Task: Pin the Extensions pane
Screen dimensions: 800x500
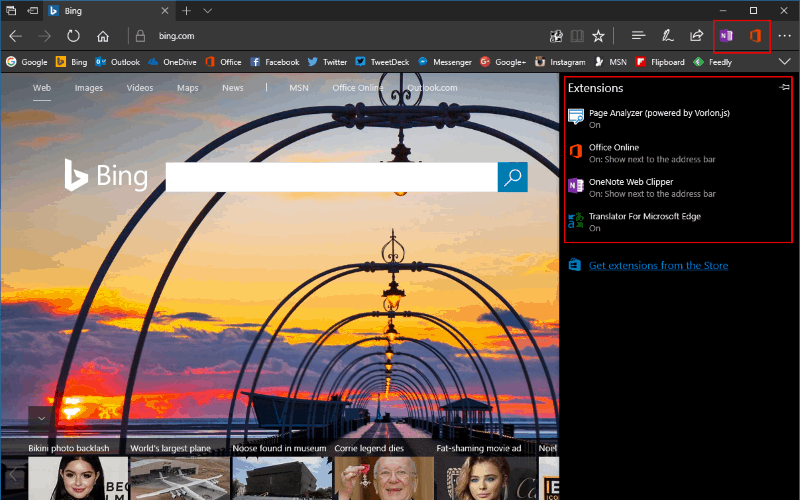Action: pyautogui.click(x=784, y=87)
